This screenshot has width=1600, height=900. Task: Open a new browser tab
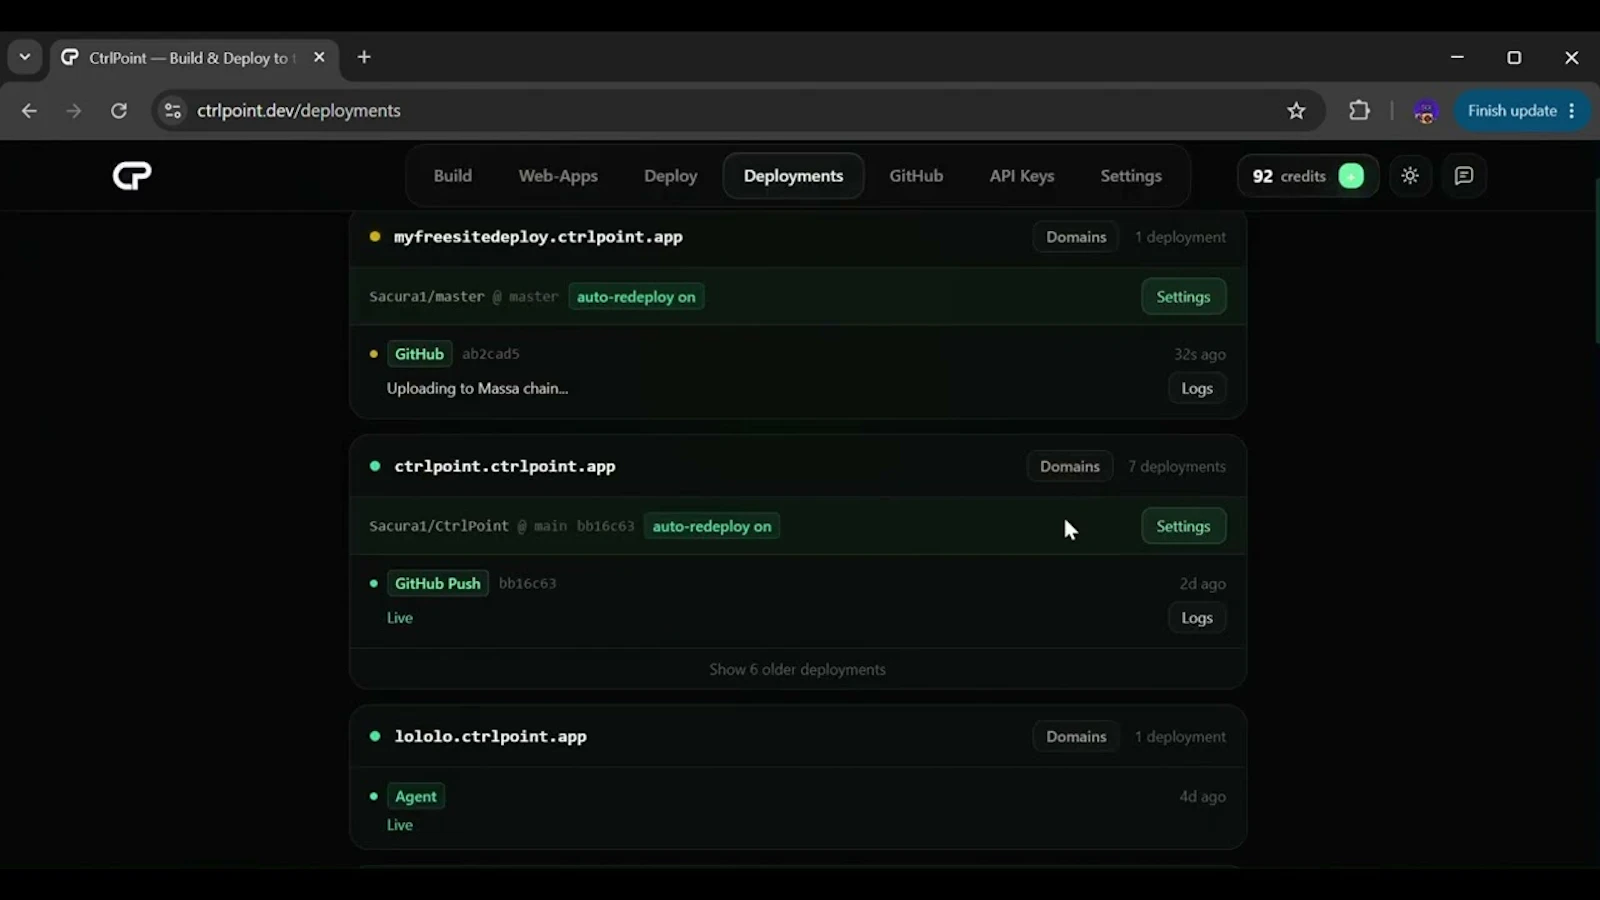coord(364,57)
